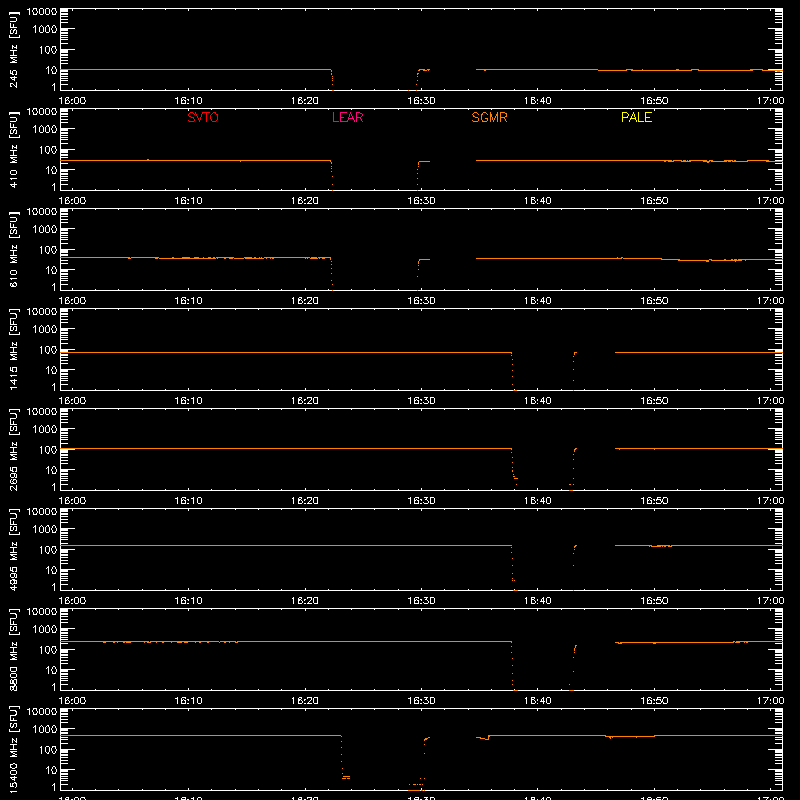
Task: Click the 10000 tick on the 15400 MHz plot
Action: click(42, 712)
